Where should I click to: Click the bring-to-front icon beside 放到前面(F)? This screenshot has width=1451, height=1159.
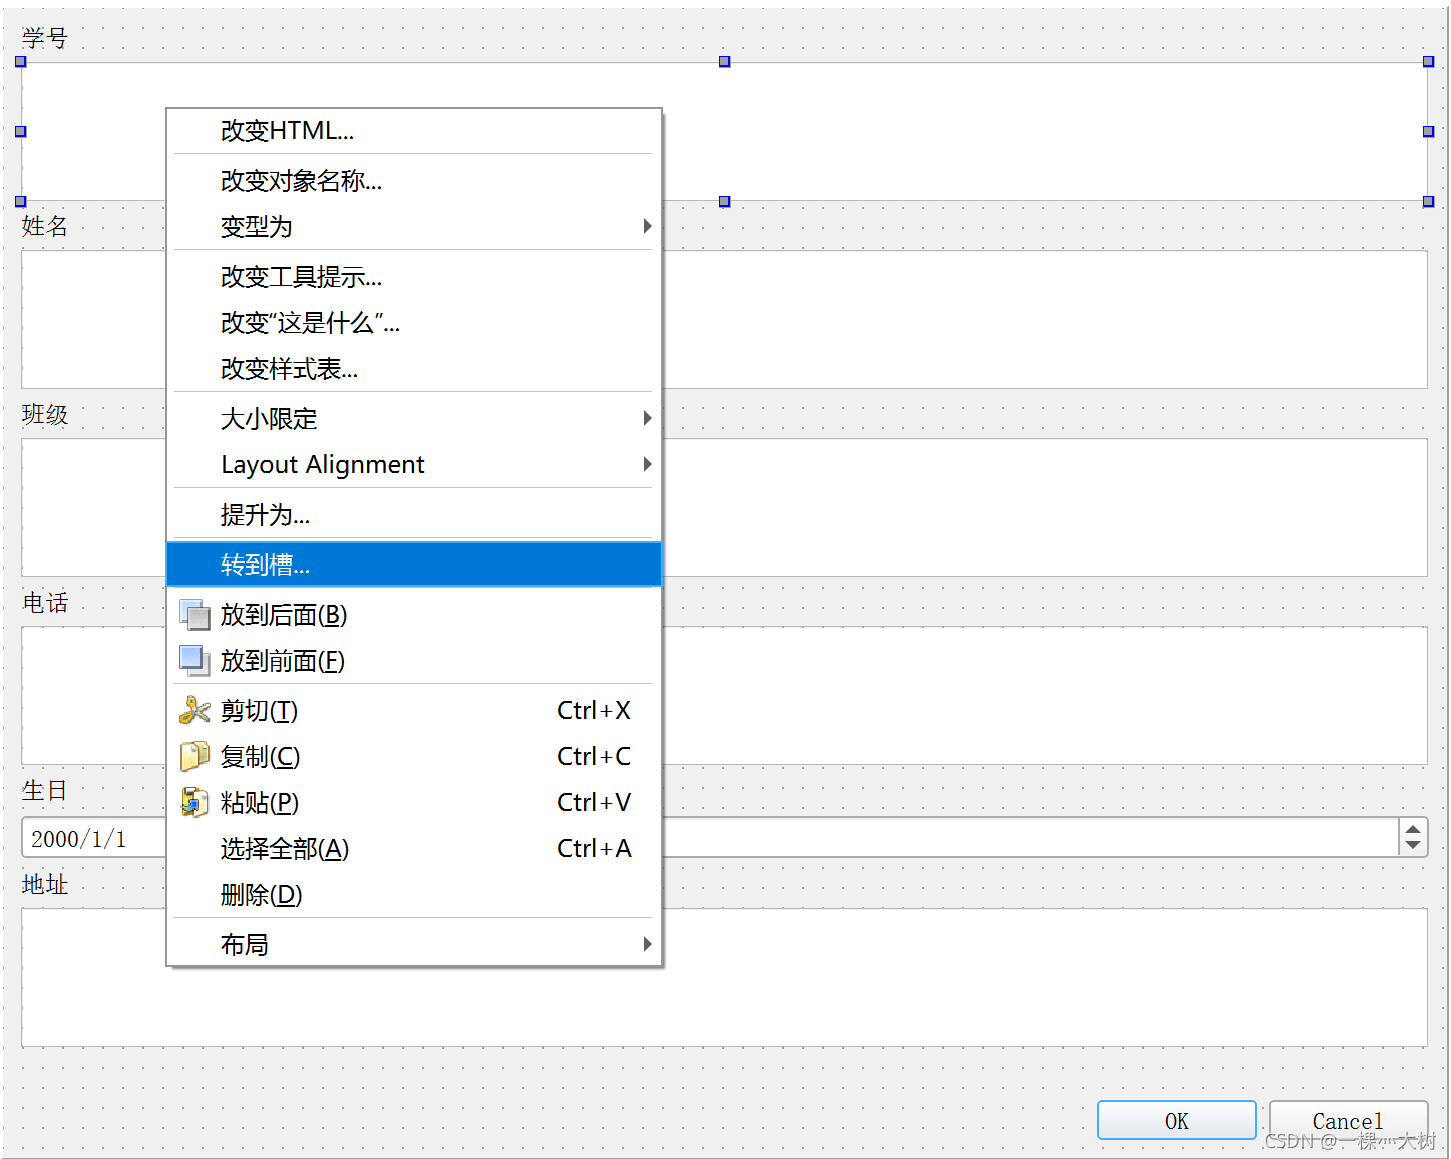[194, 660]
